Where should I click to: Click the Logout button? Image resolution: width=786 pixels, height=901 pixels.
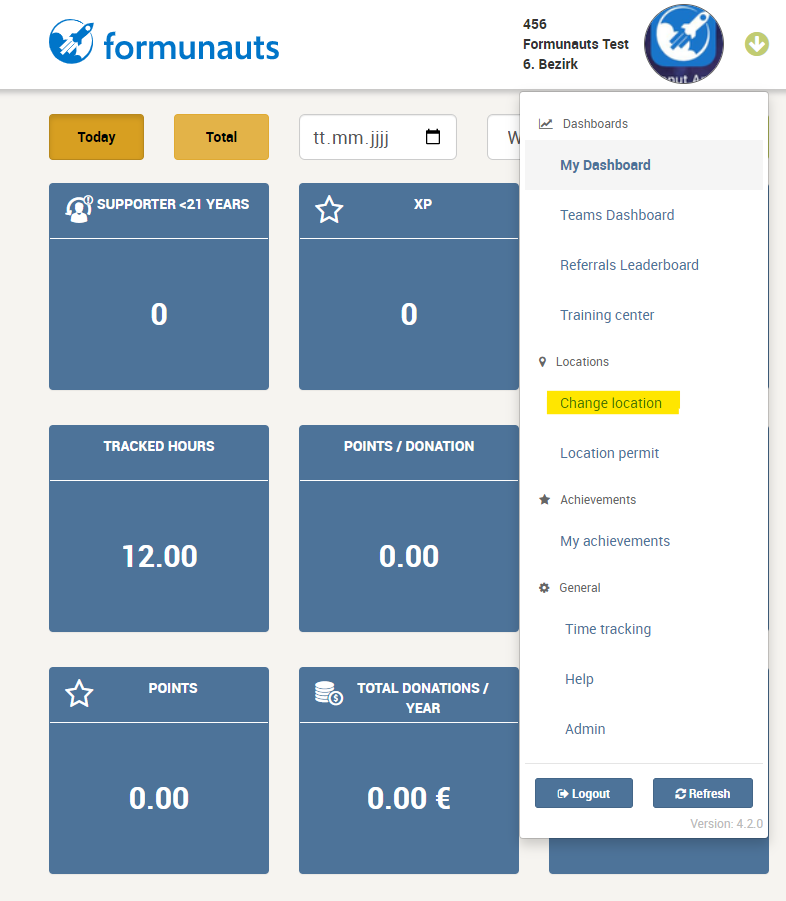click(x=584, y=793)
